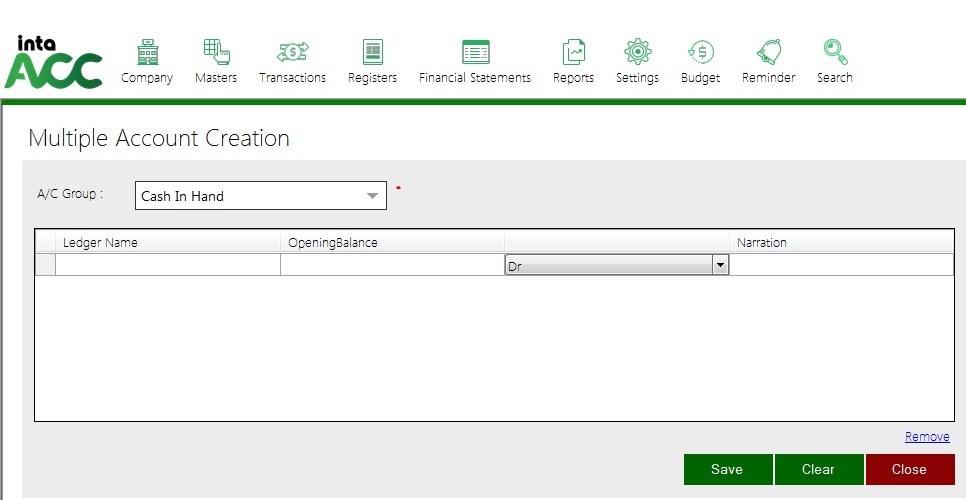Open the Dr balance type dropdown arrow
Viewport: 966px width, 500px height.
(x=719, y=265)
